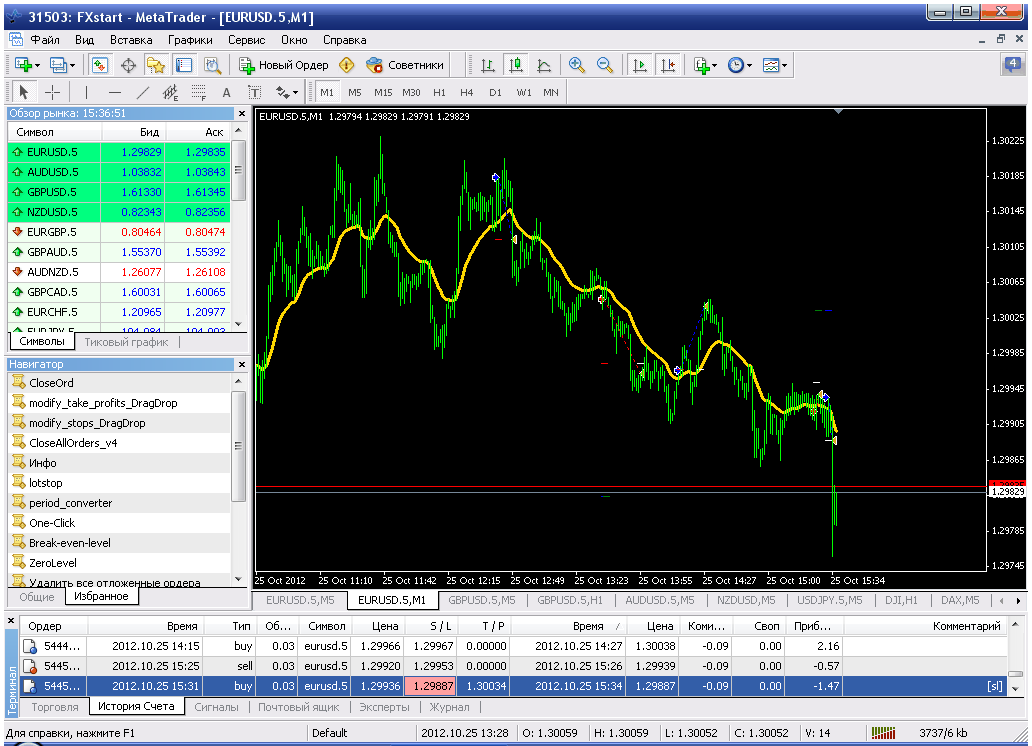Open the Файл menu
The height and width of the screenshot is (746, 1032).
click(45, 40)
